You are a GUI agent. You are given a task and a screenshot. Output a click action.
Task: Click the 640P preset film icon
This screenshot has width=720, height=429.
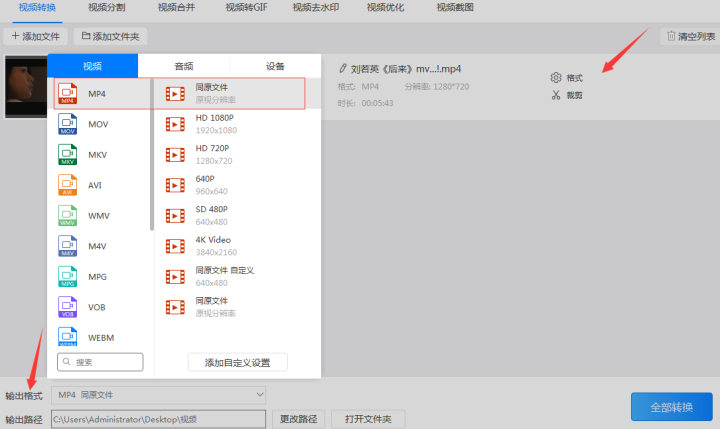pyautogui.click(x=175, y=185)
